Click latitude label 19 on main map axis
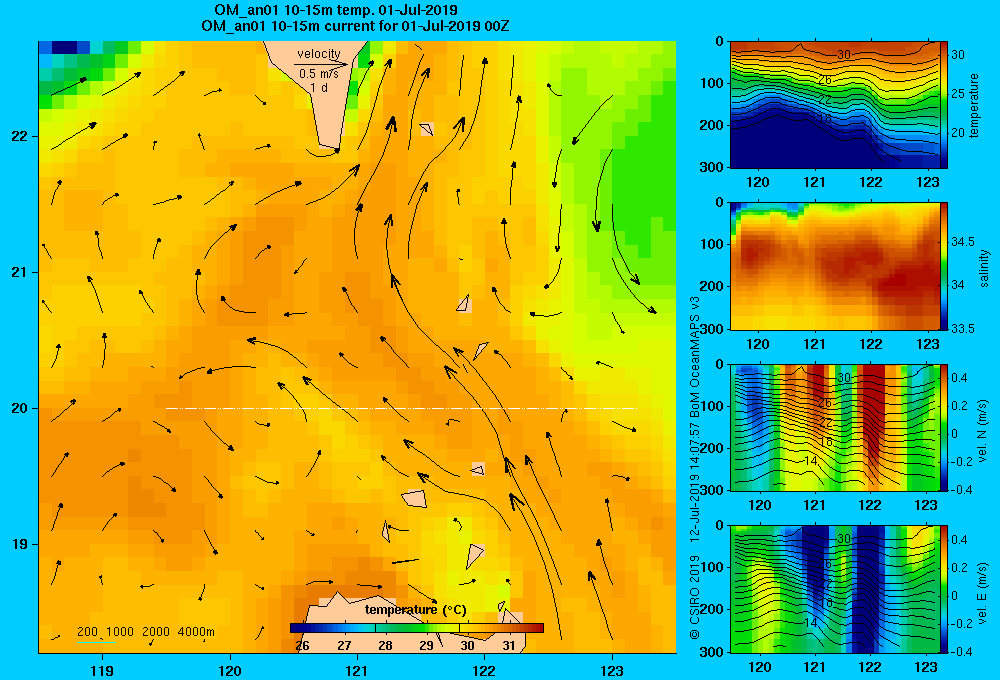Screen dimensions: 1000x680 pos(19,544)
